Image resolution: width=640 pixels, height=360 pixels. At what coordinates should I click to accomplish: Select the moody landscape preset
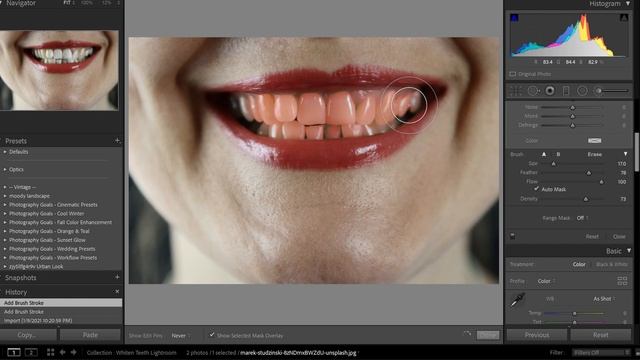tap(29, 196)
